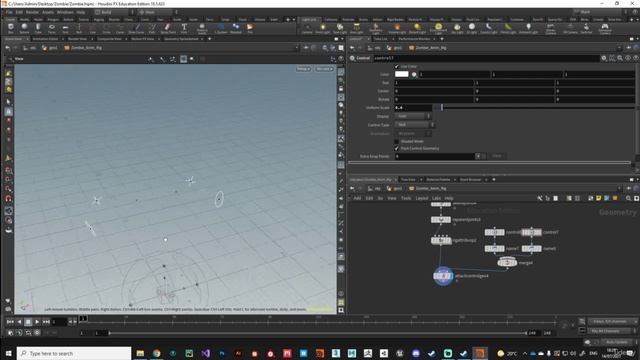640x360 pixels.
Task: Click the back arrow in scene view path bar
Action: pyautogui.click(x=8, y=48)
